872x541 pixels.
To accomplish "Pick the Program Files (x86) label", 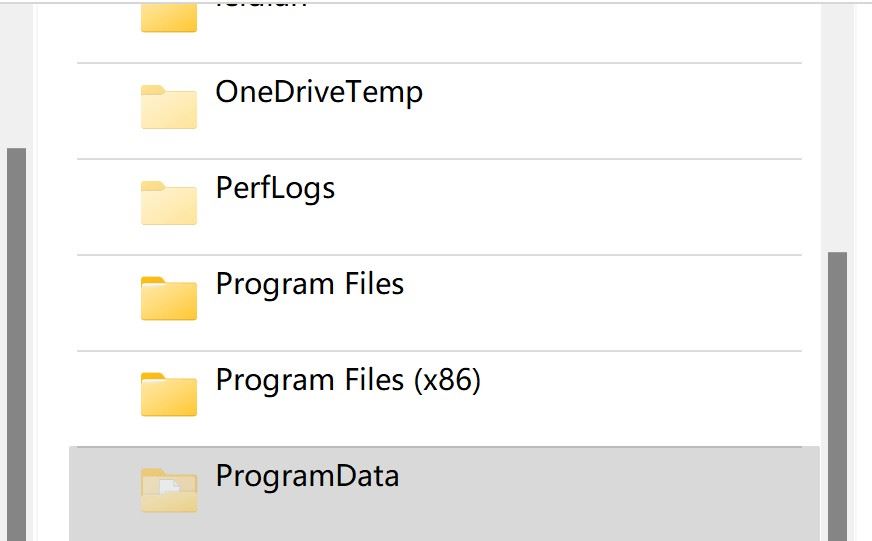I will point(348,380).
